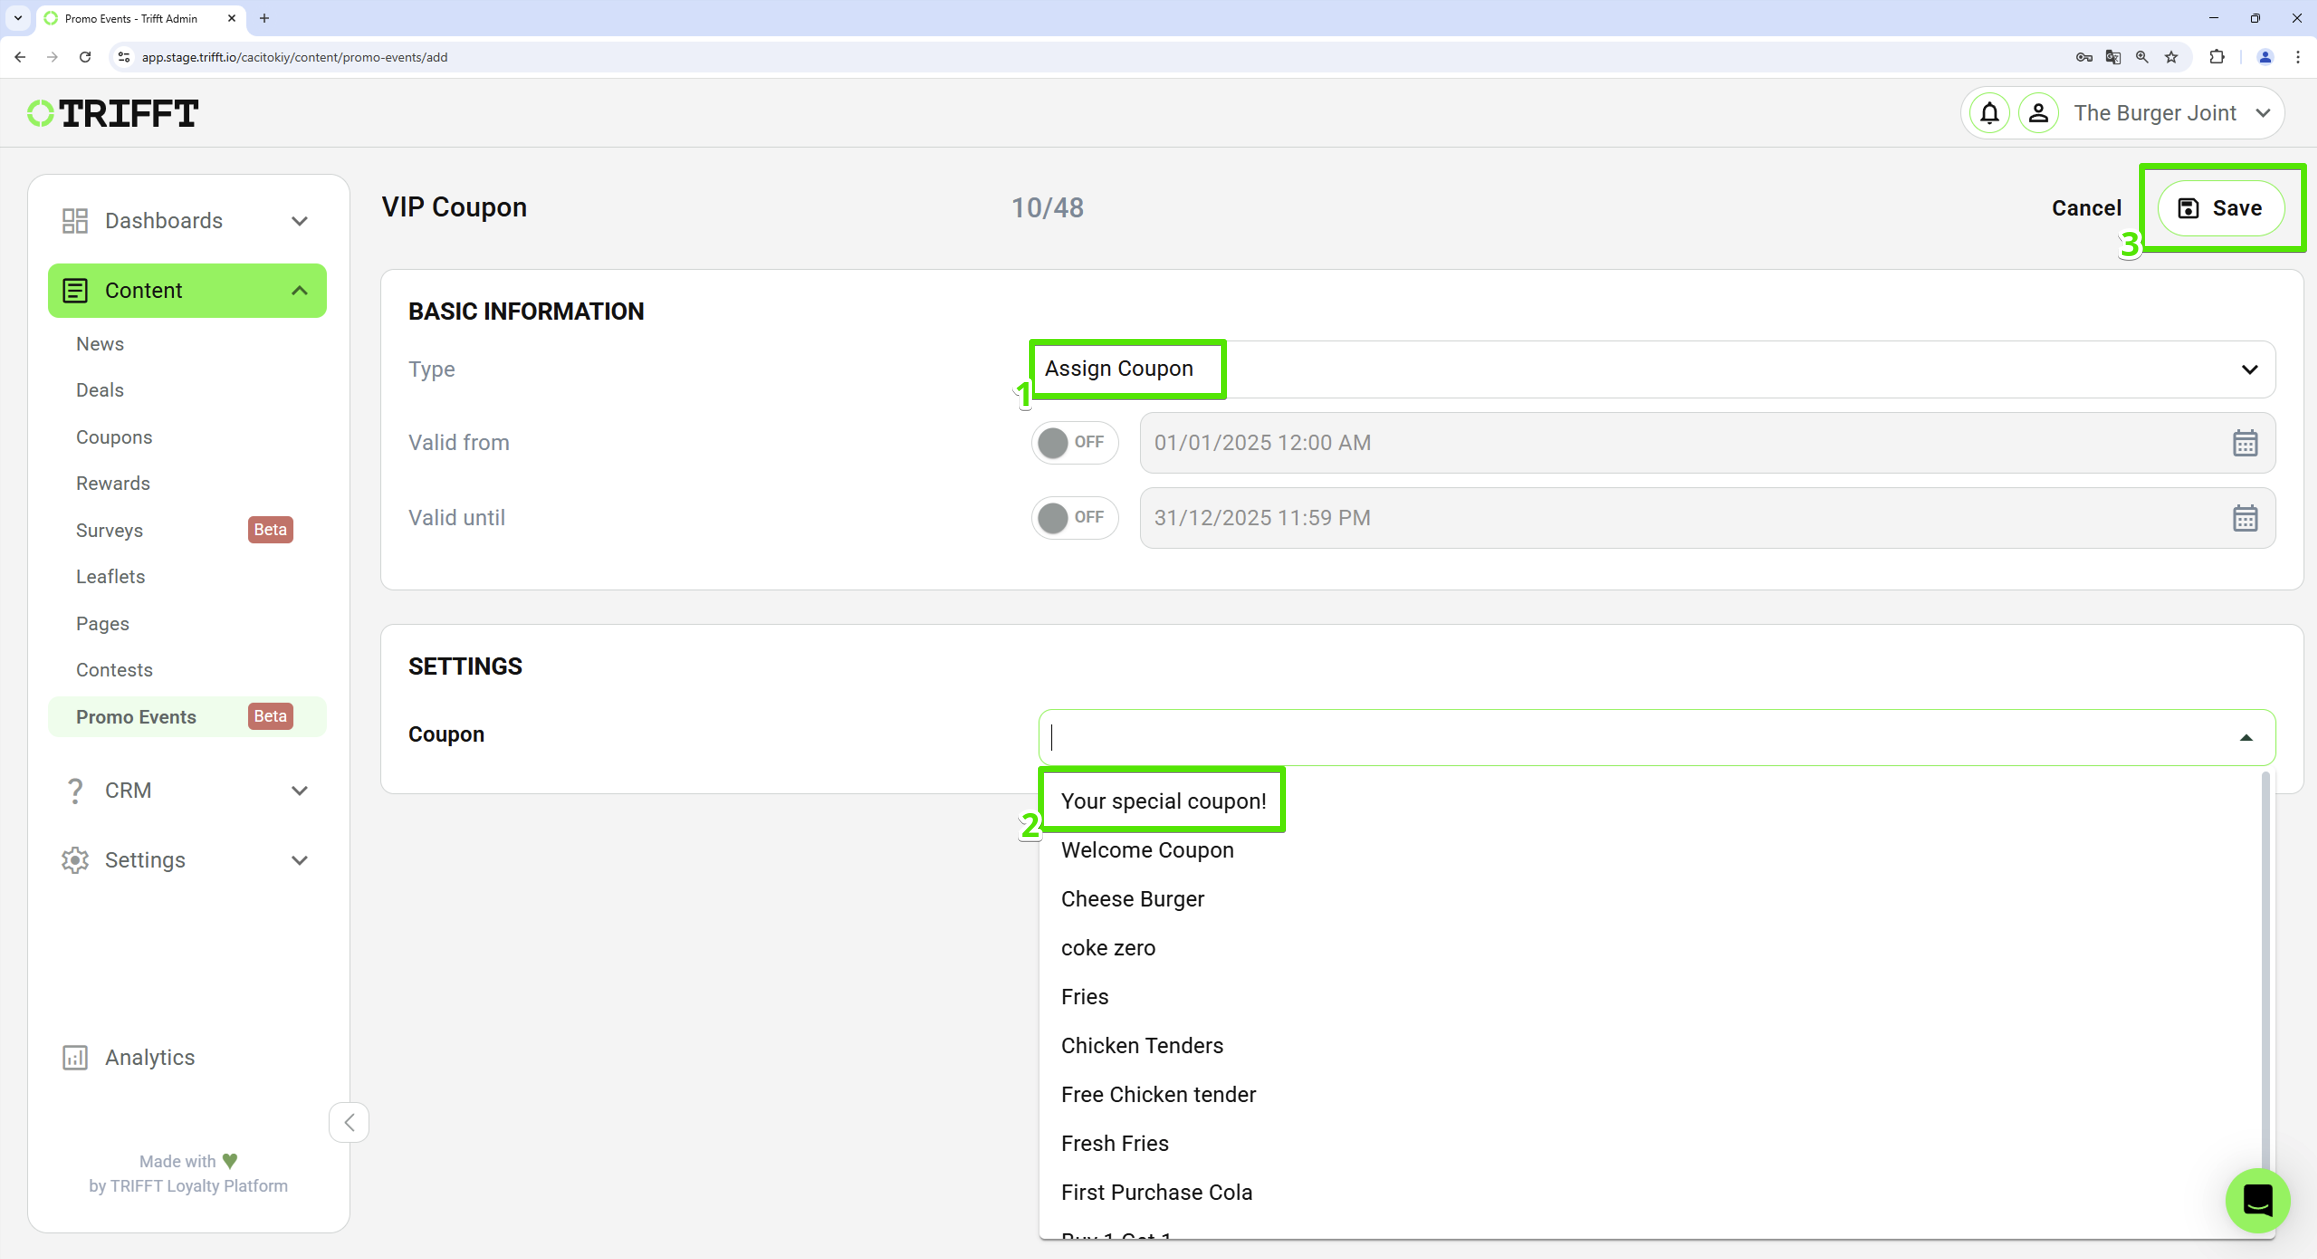
Task: Click the notification bell icon
Action: click(x=1990, y=113)
